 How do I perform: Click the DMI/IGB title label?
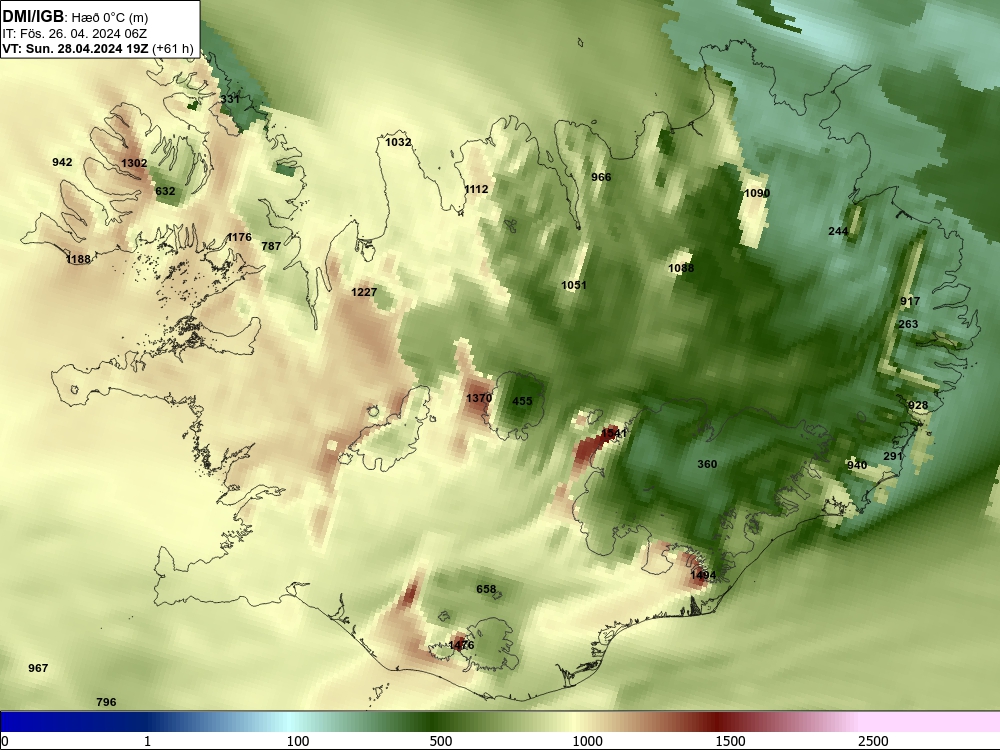click(x=33, y=17)
